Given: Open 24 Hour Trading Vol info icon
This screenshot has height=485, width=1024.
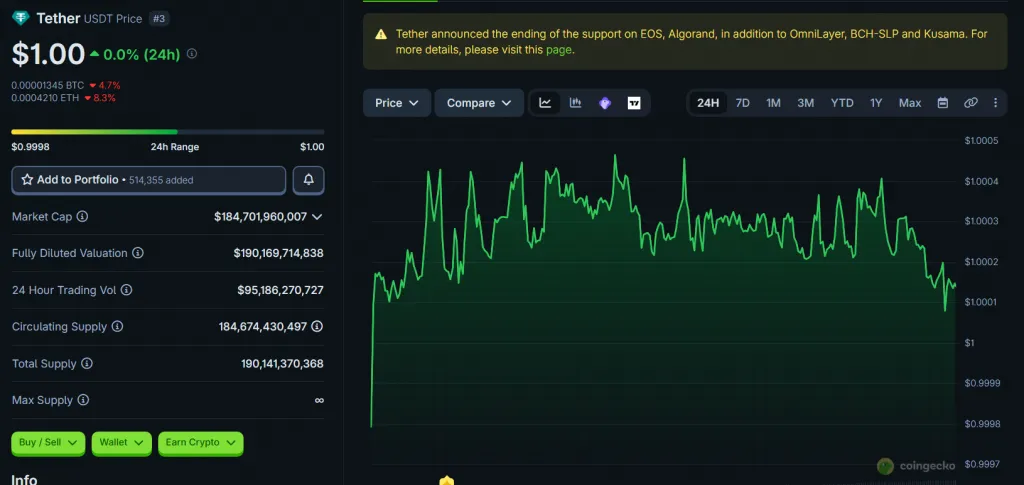Looking at the screenshot, I should click(126, 289).
